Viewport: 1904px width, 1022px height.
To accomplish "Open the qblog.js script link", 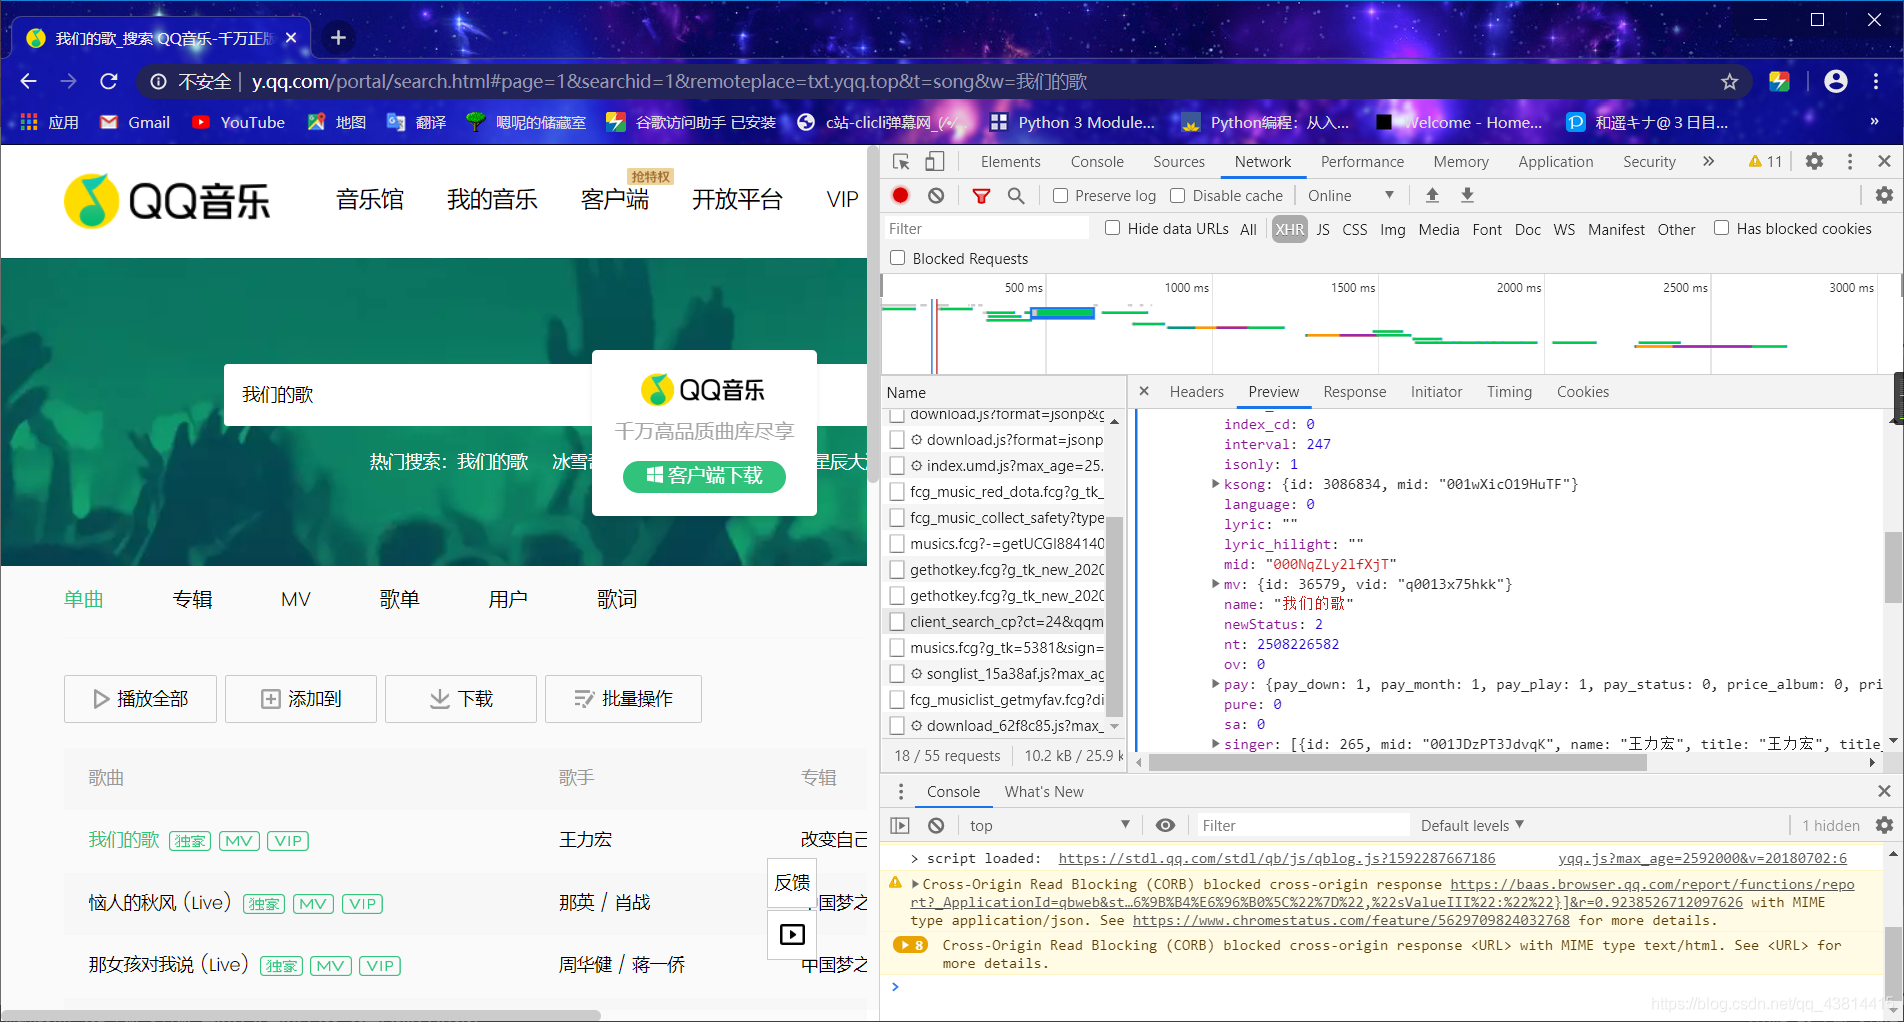I will 1276,858.
